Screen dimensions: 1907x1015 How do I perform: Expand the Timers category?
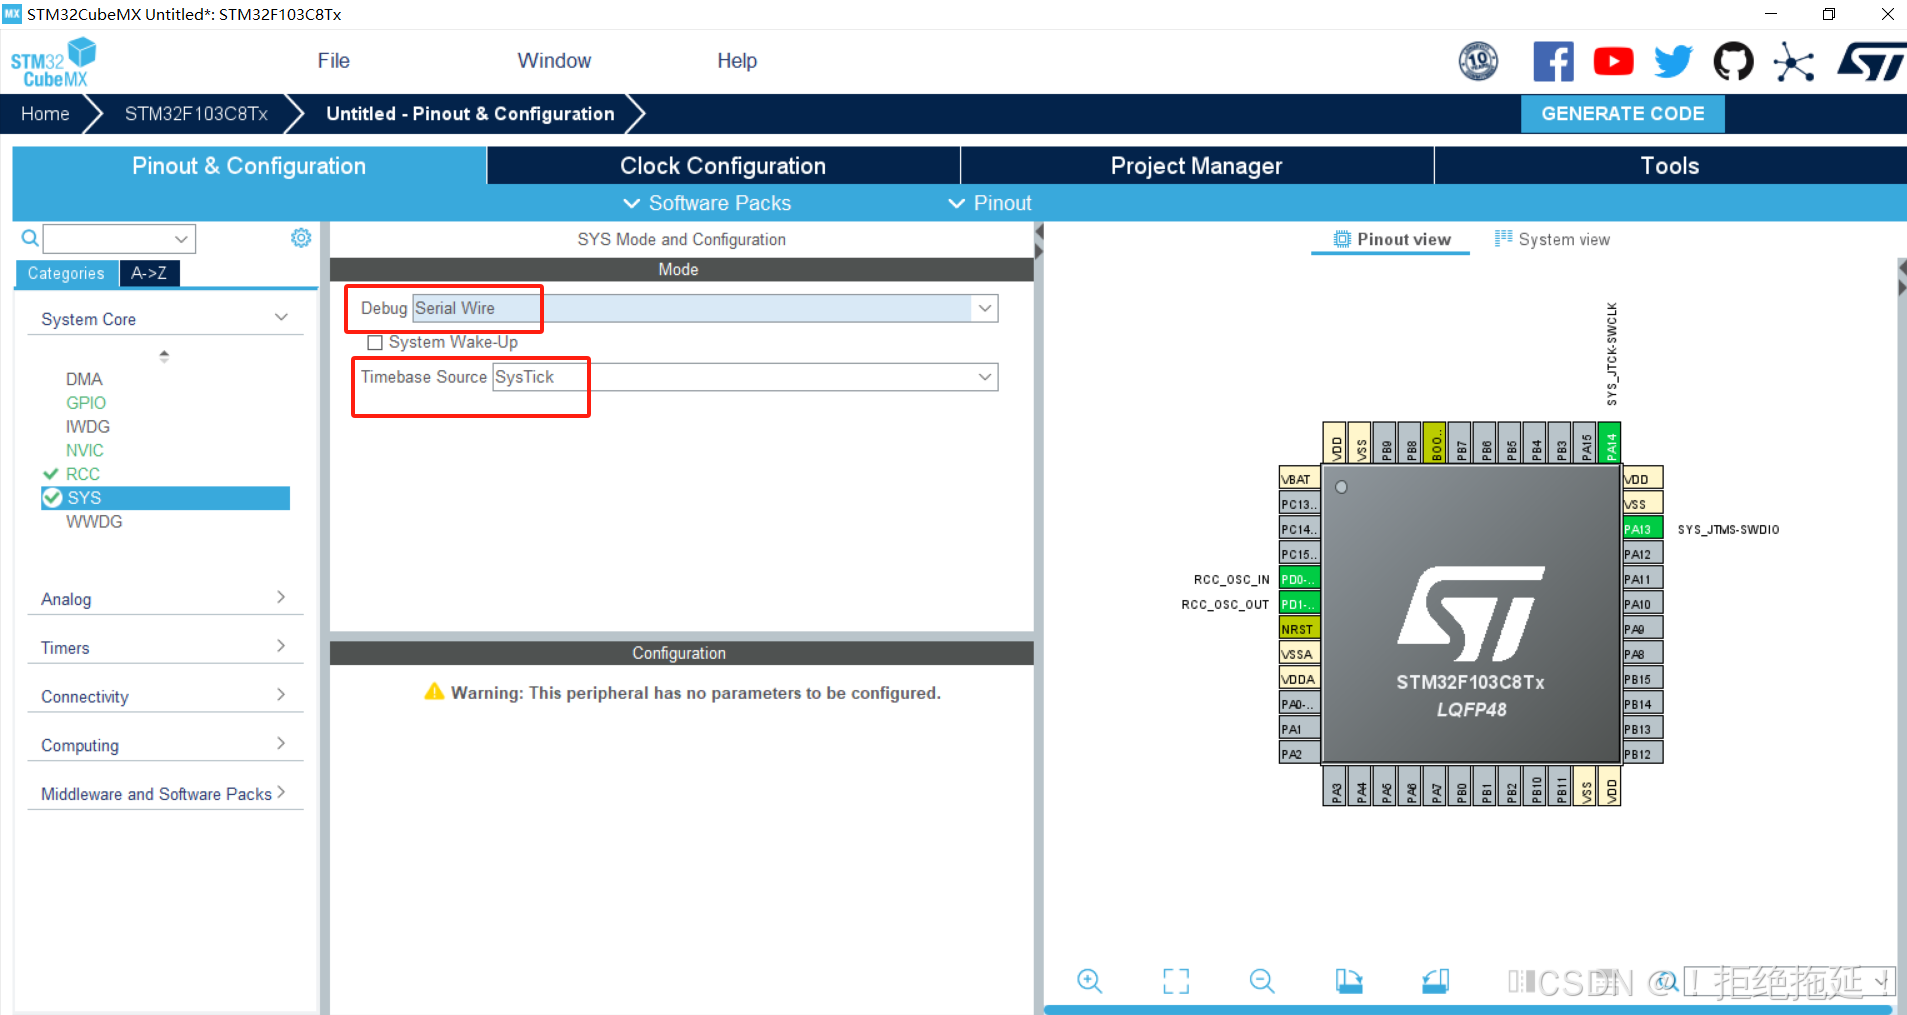[281, 647]
